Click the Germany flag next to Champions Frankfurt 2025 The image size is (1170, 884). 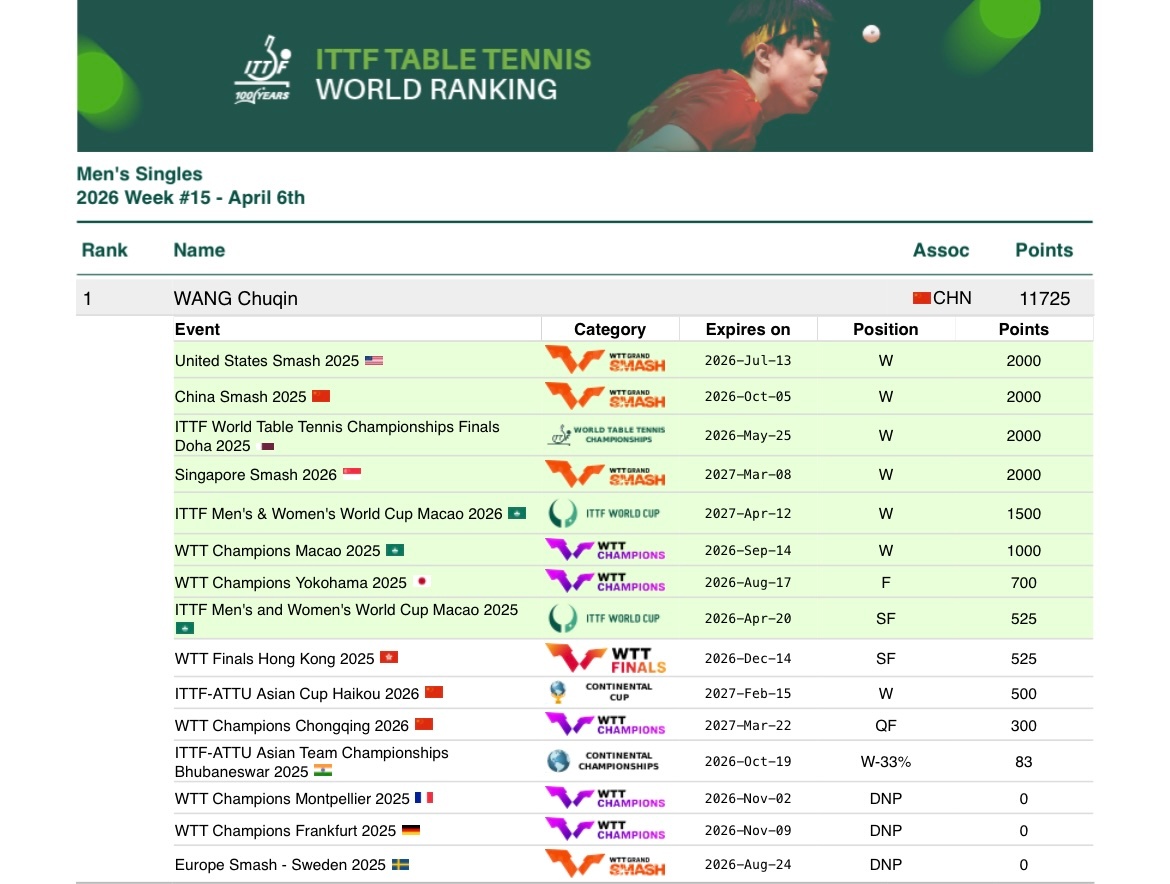coord(411,830)
